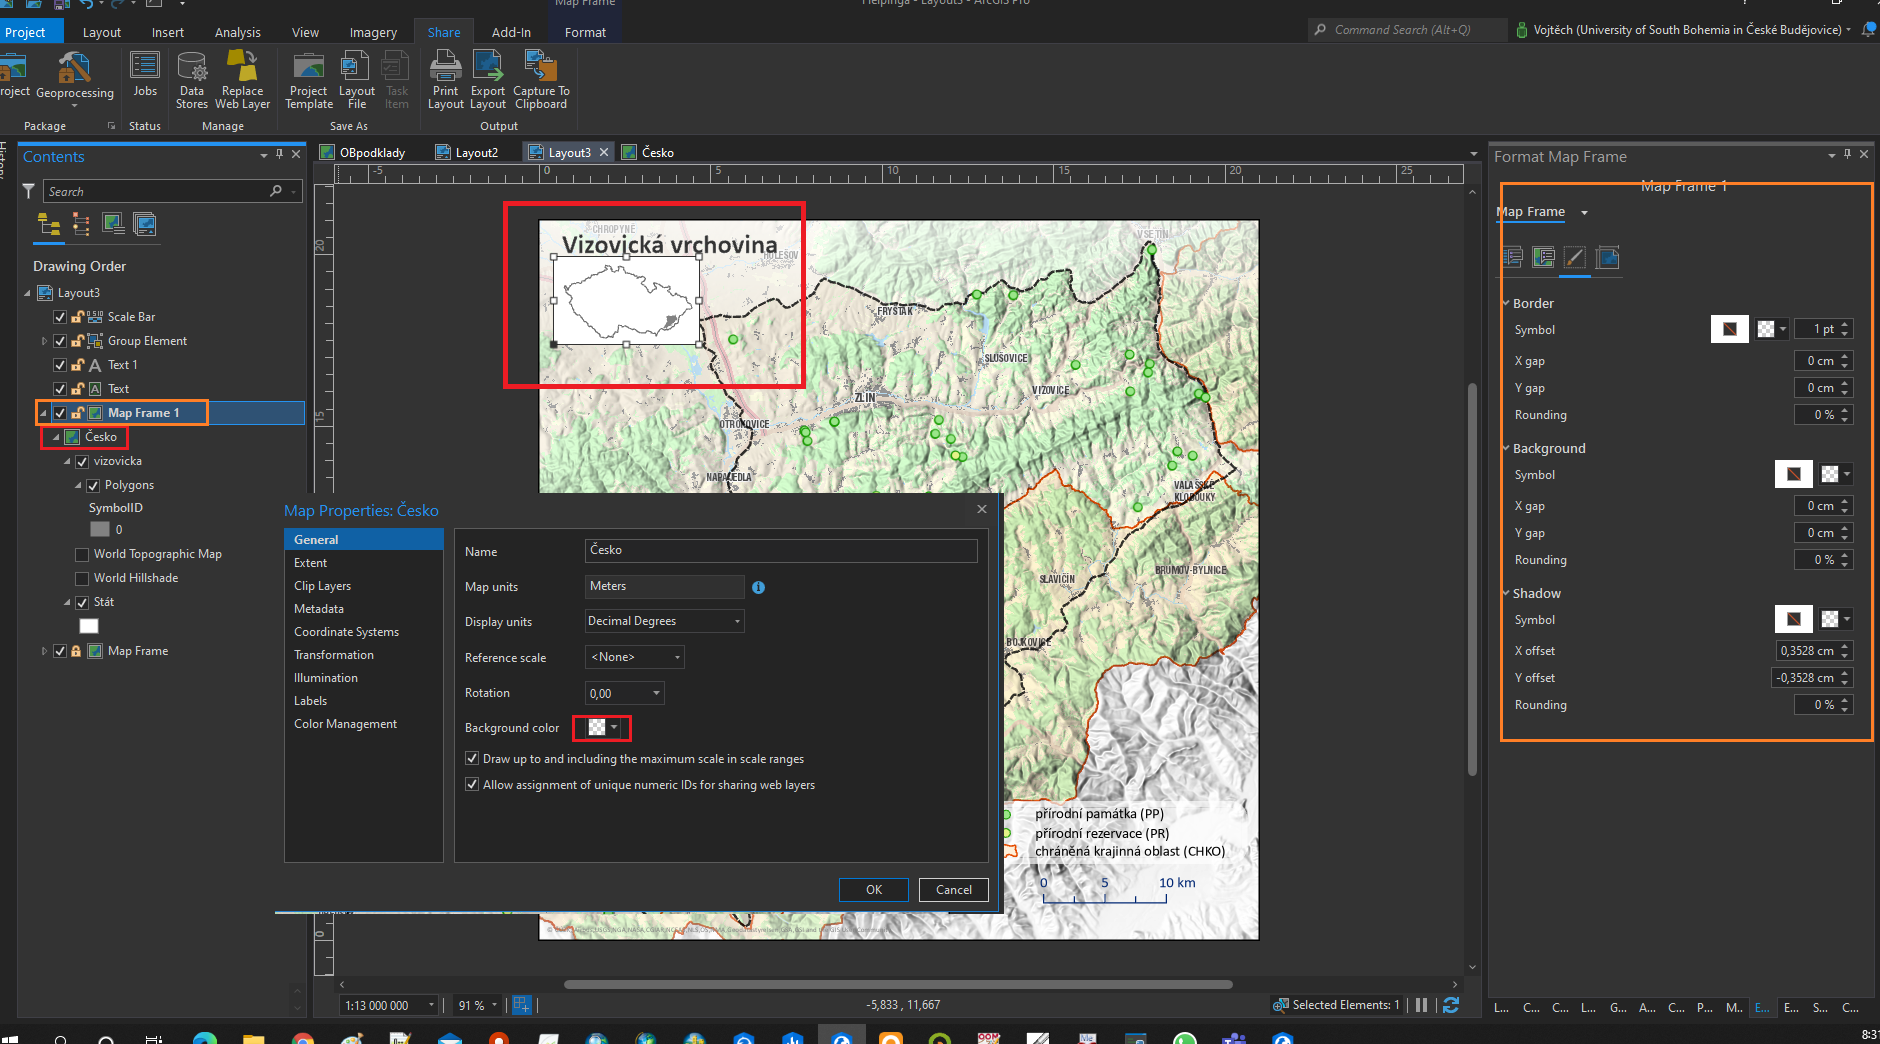Open the Background color picker
This screenshot has height=1044, width=1880.
pyautogui.click(x=601, y=728)
